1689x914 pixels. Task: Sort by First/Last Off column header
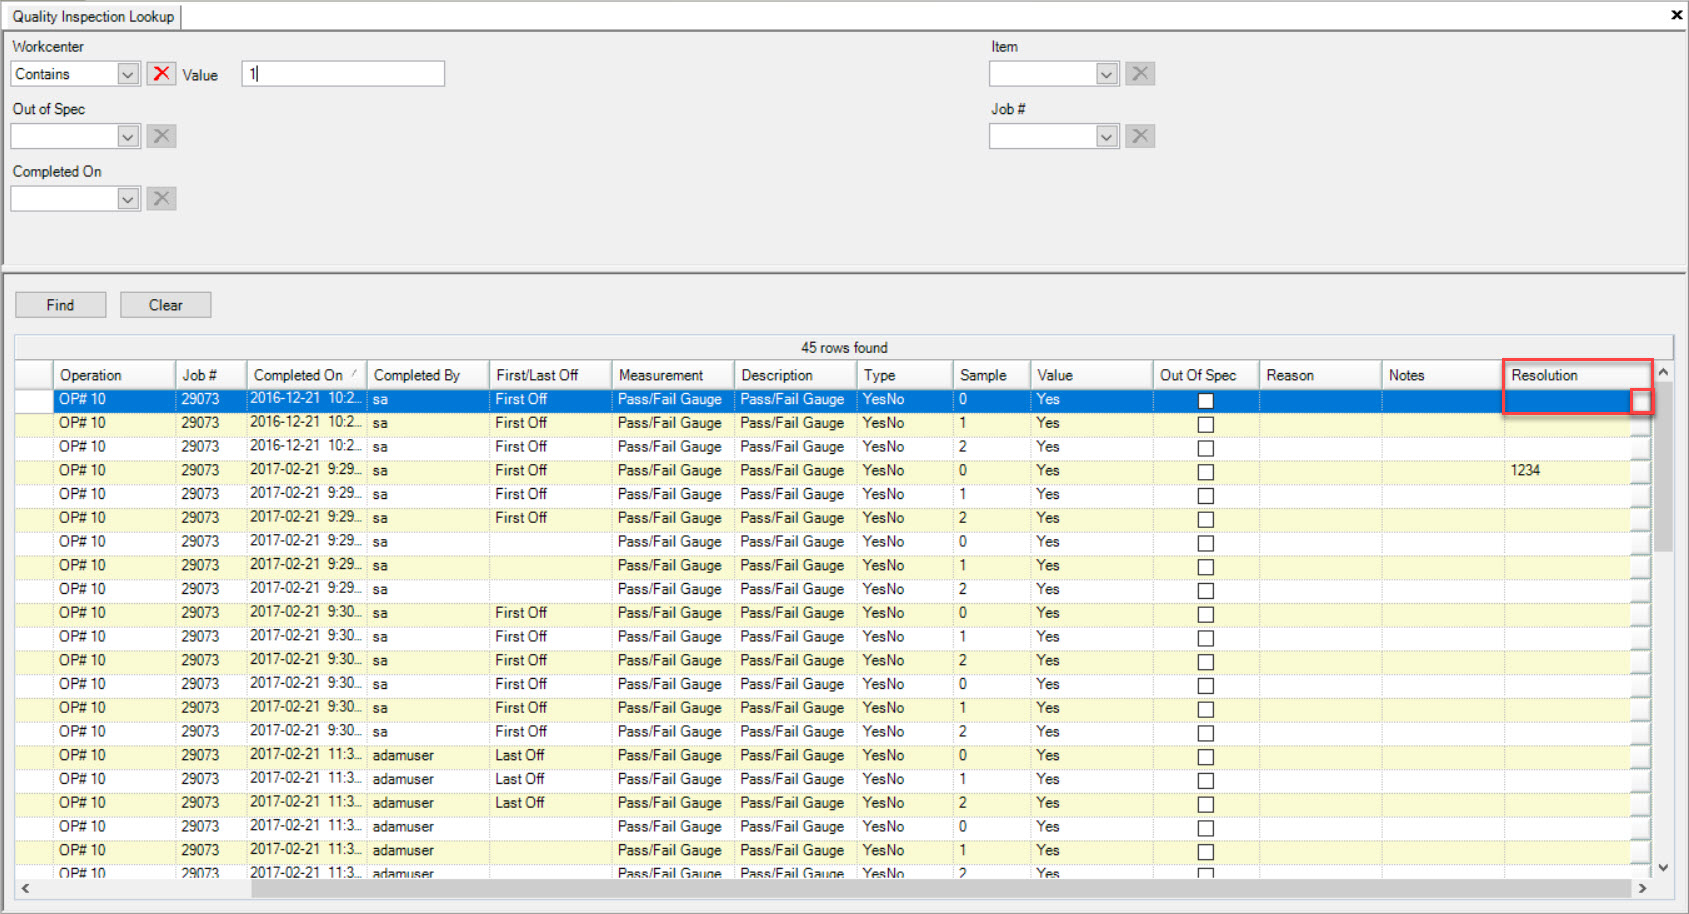(x=550, y=375)
